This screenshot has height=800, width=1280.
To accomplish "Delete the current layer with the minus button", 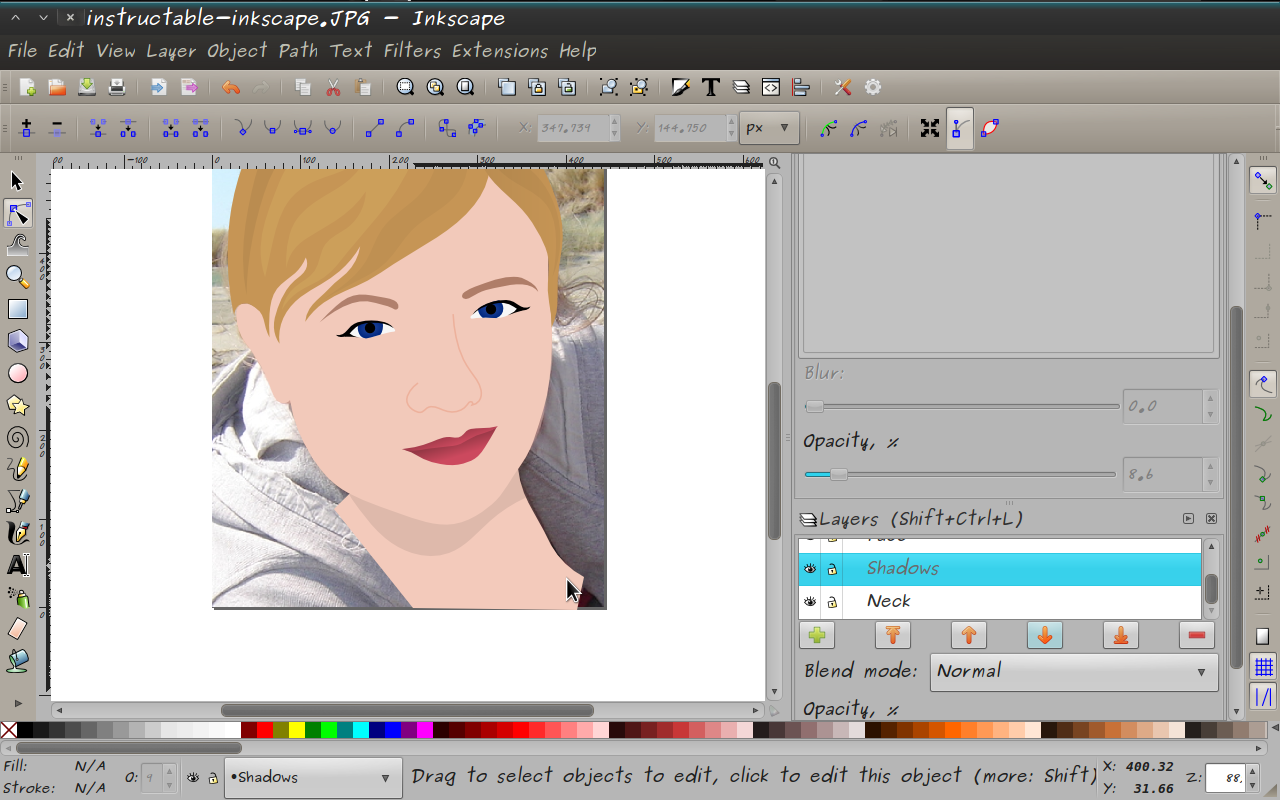I will [x=1196, y=634].
